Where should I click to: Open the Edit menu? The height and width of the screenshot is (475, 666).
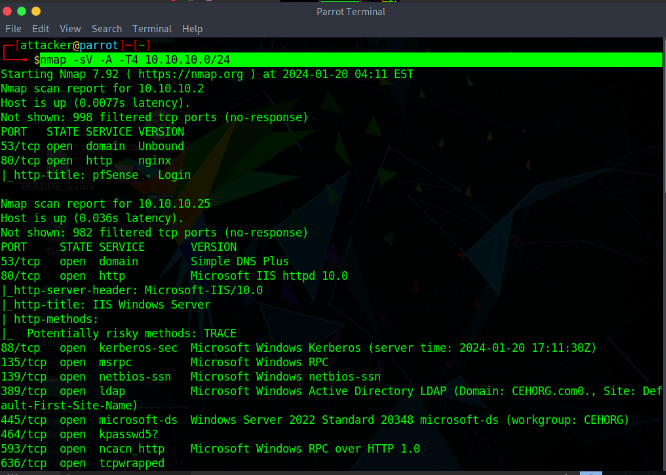point(41,29)
